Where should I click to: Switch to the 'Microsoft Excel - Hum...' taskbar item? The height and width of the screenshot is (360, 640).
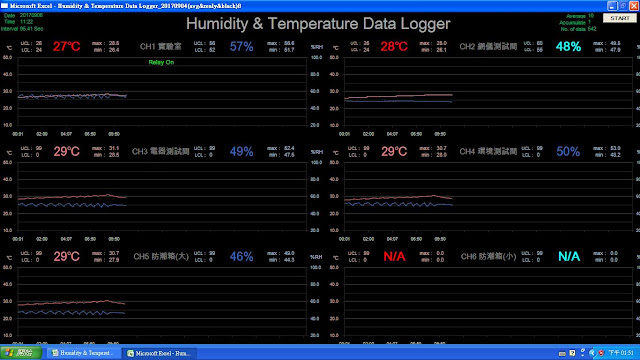[x=159, y=353]
